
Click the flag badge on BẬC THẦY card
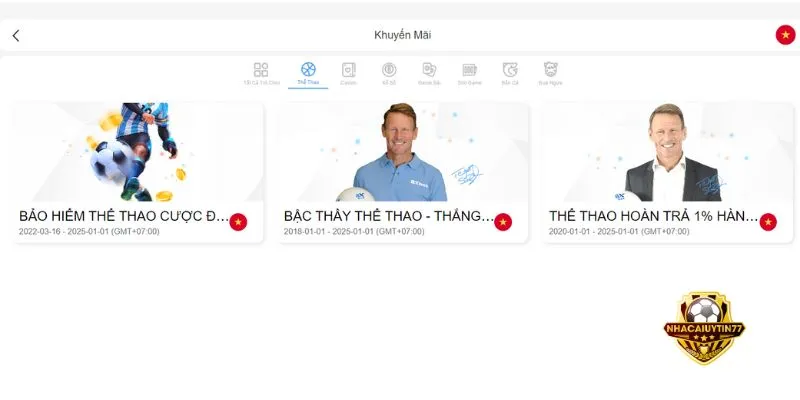click(x=503, y=222)
